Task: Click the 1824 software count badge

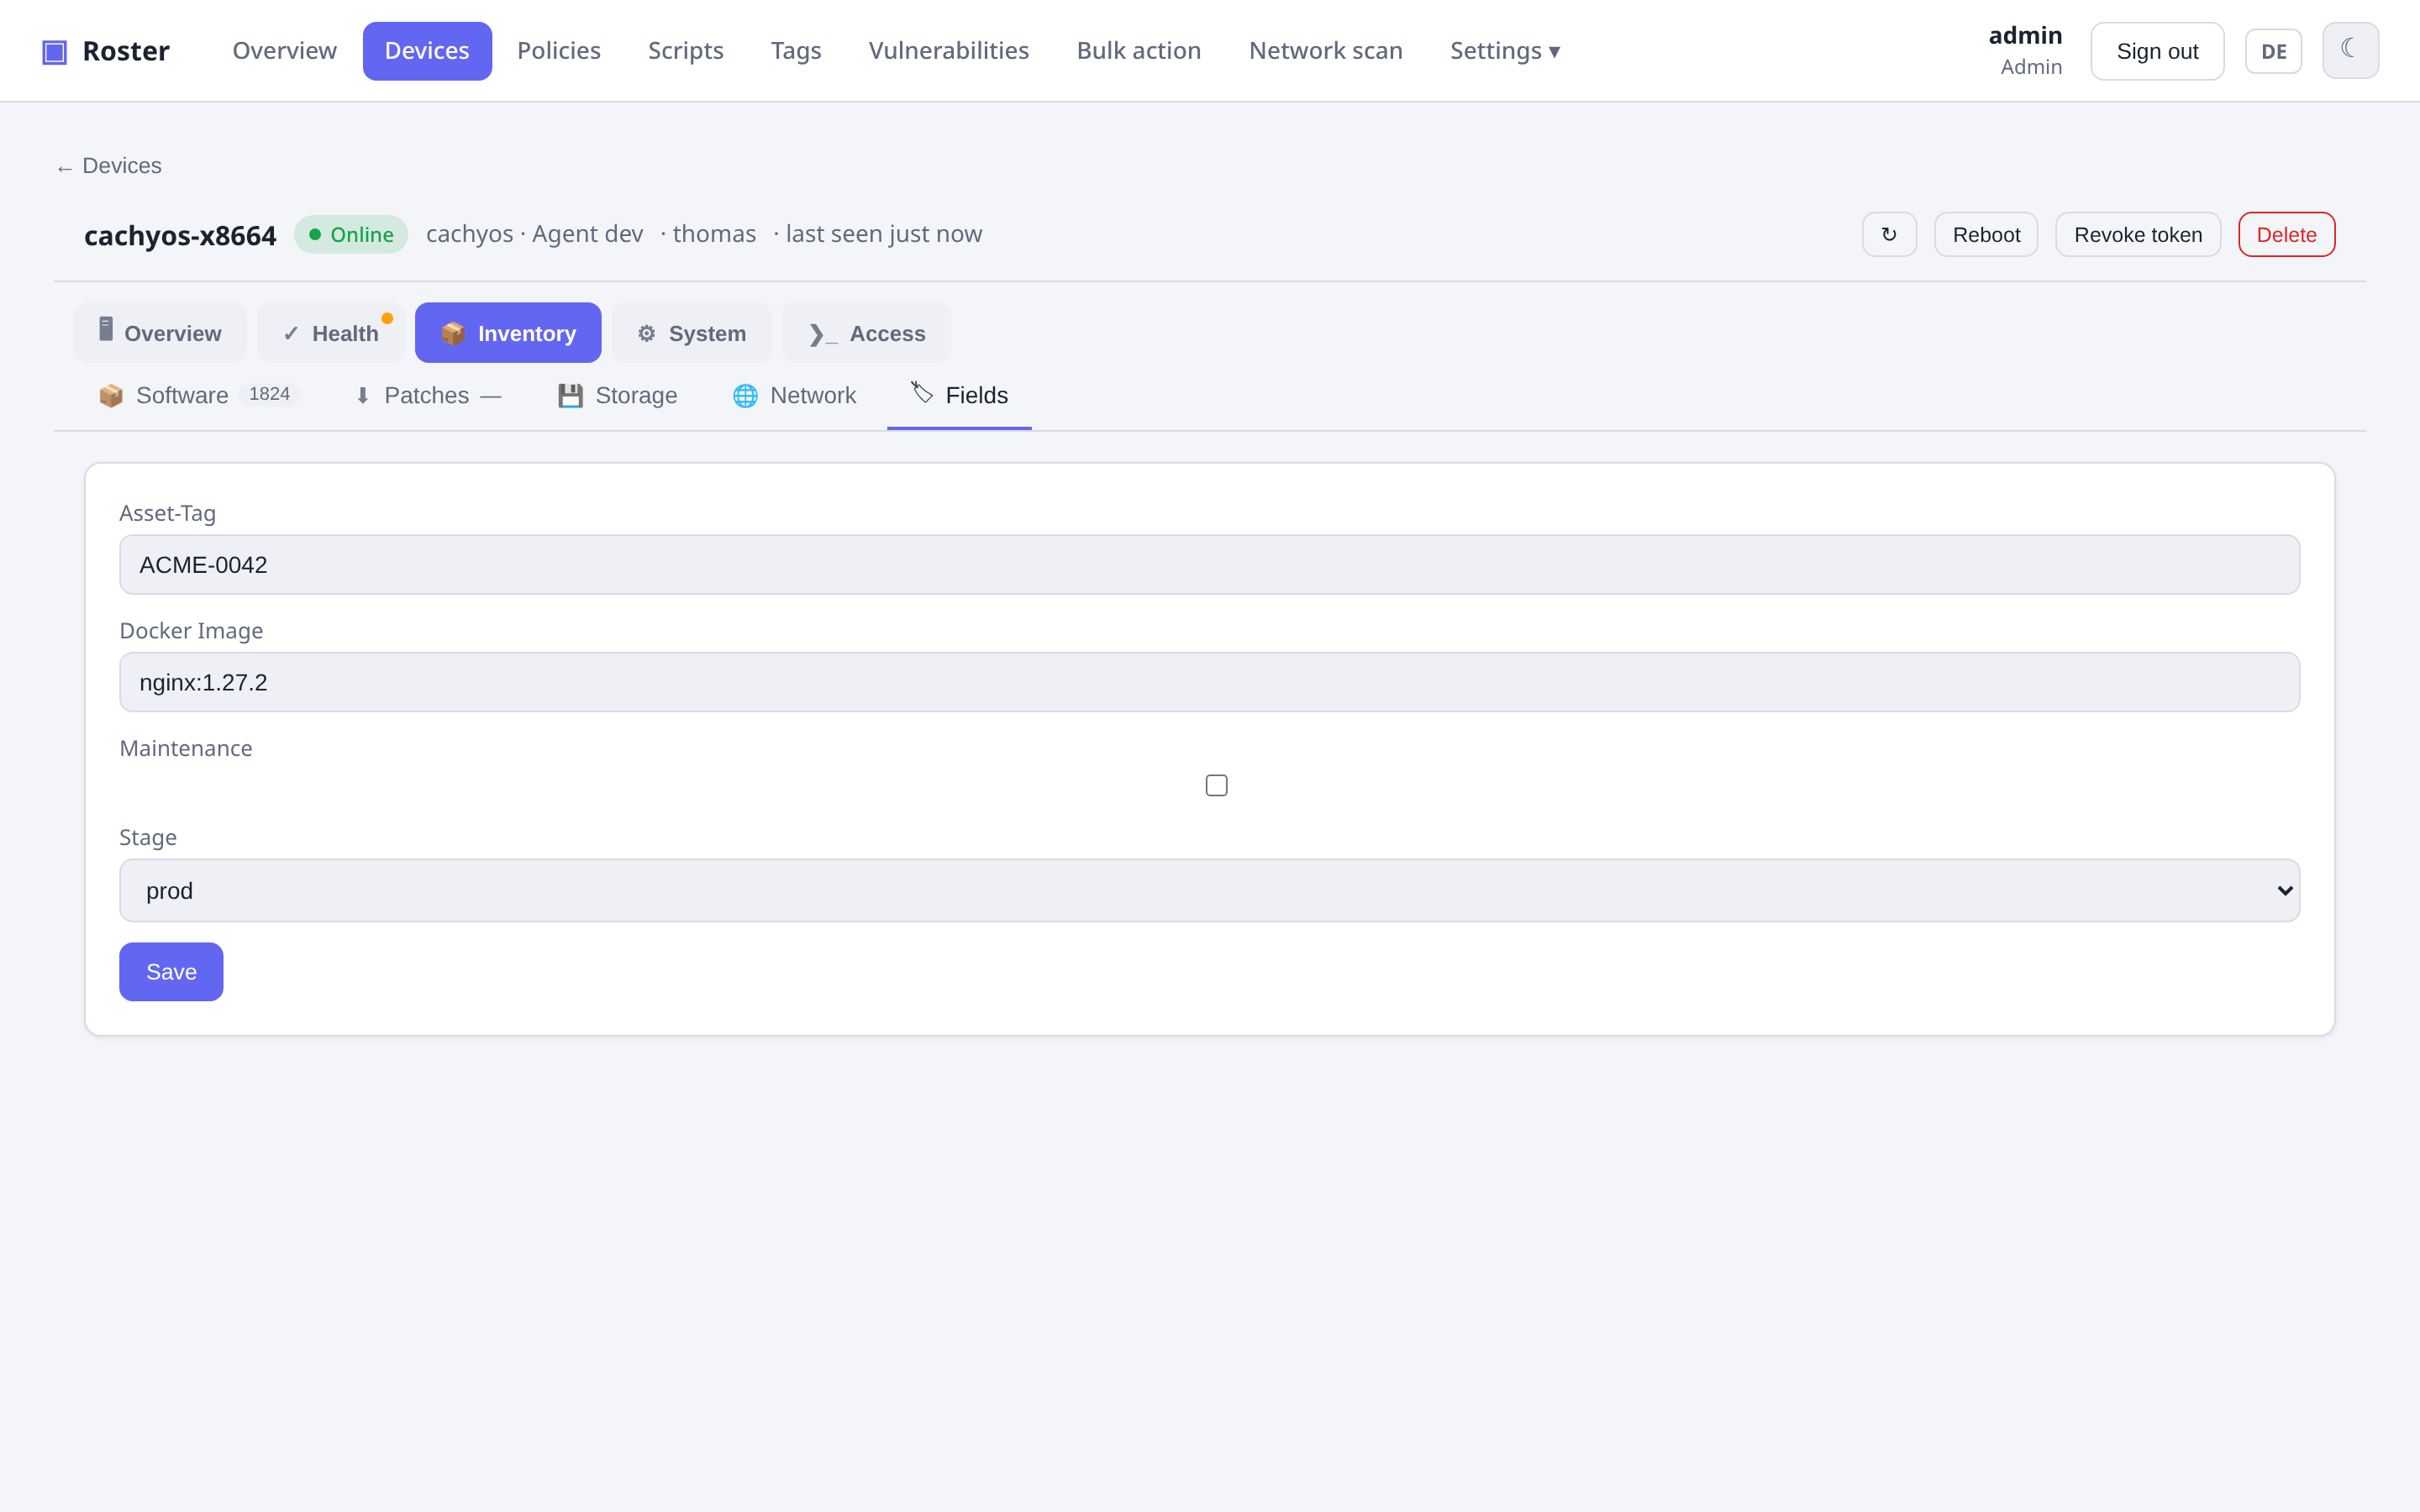Action: click(269, 394)
